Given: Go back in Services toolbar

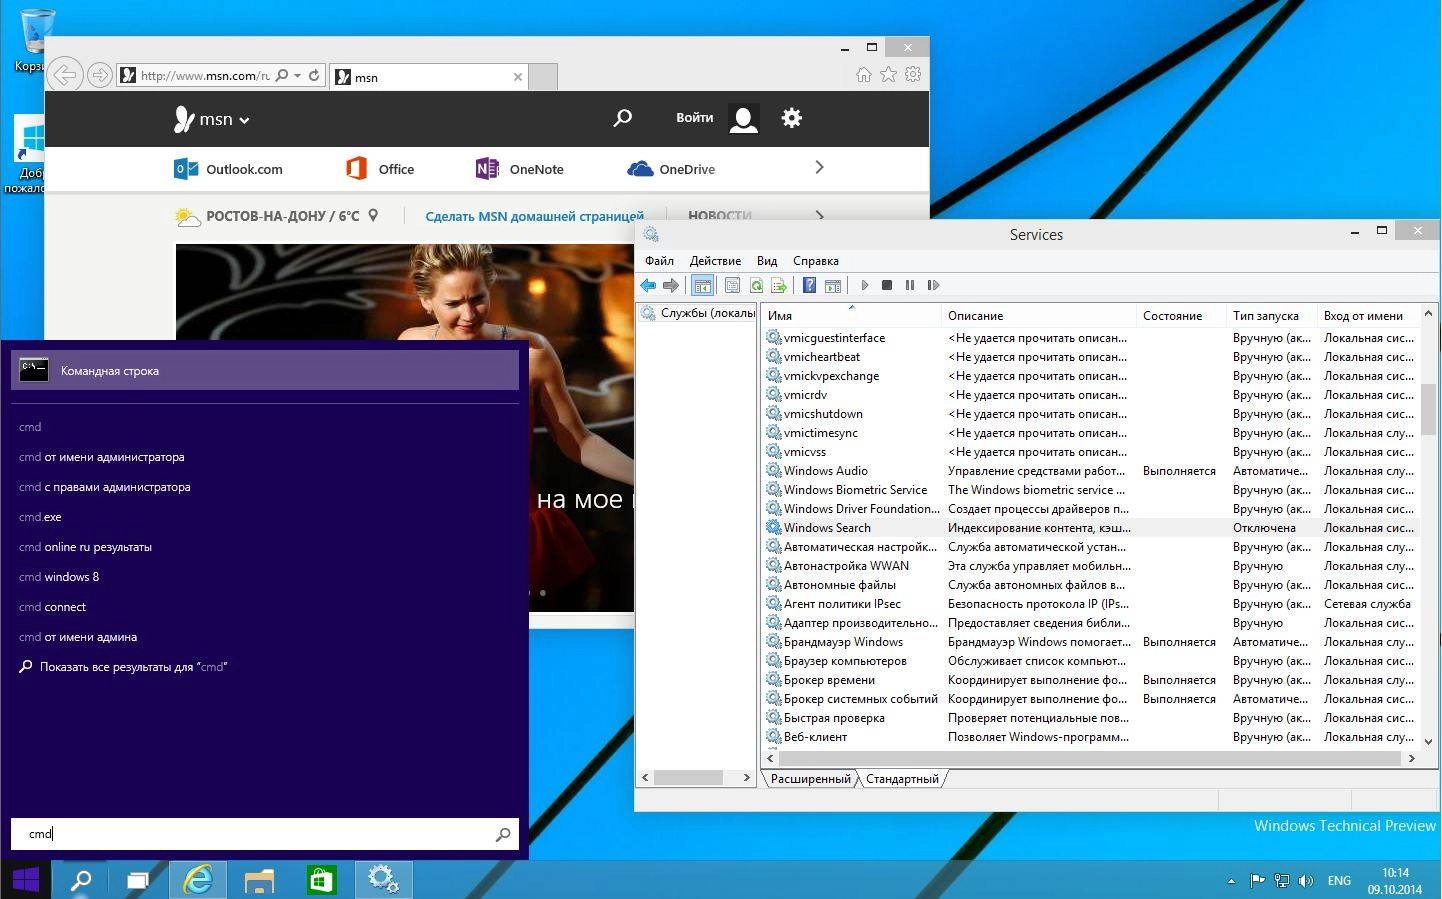Looking at the screenshot, I should point(648,285).
